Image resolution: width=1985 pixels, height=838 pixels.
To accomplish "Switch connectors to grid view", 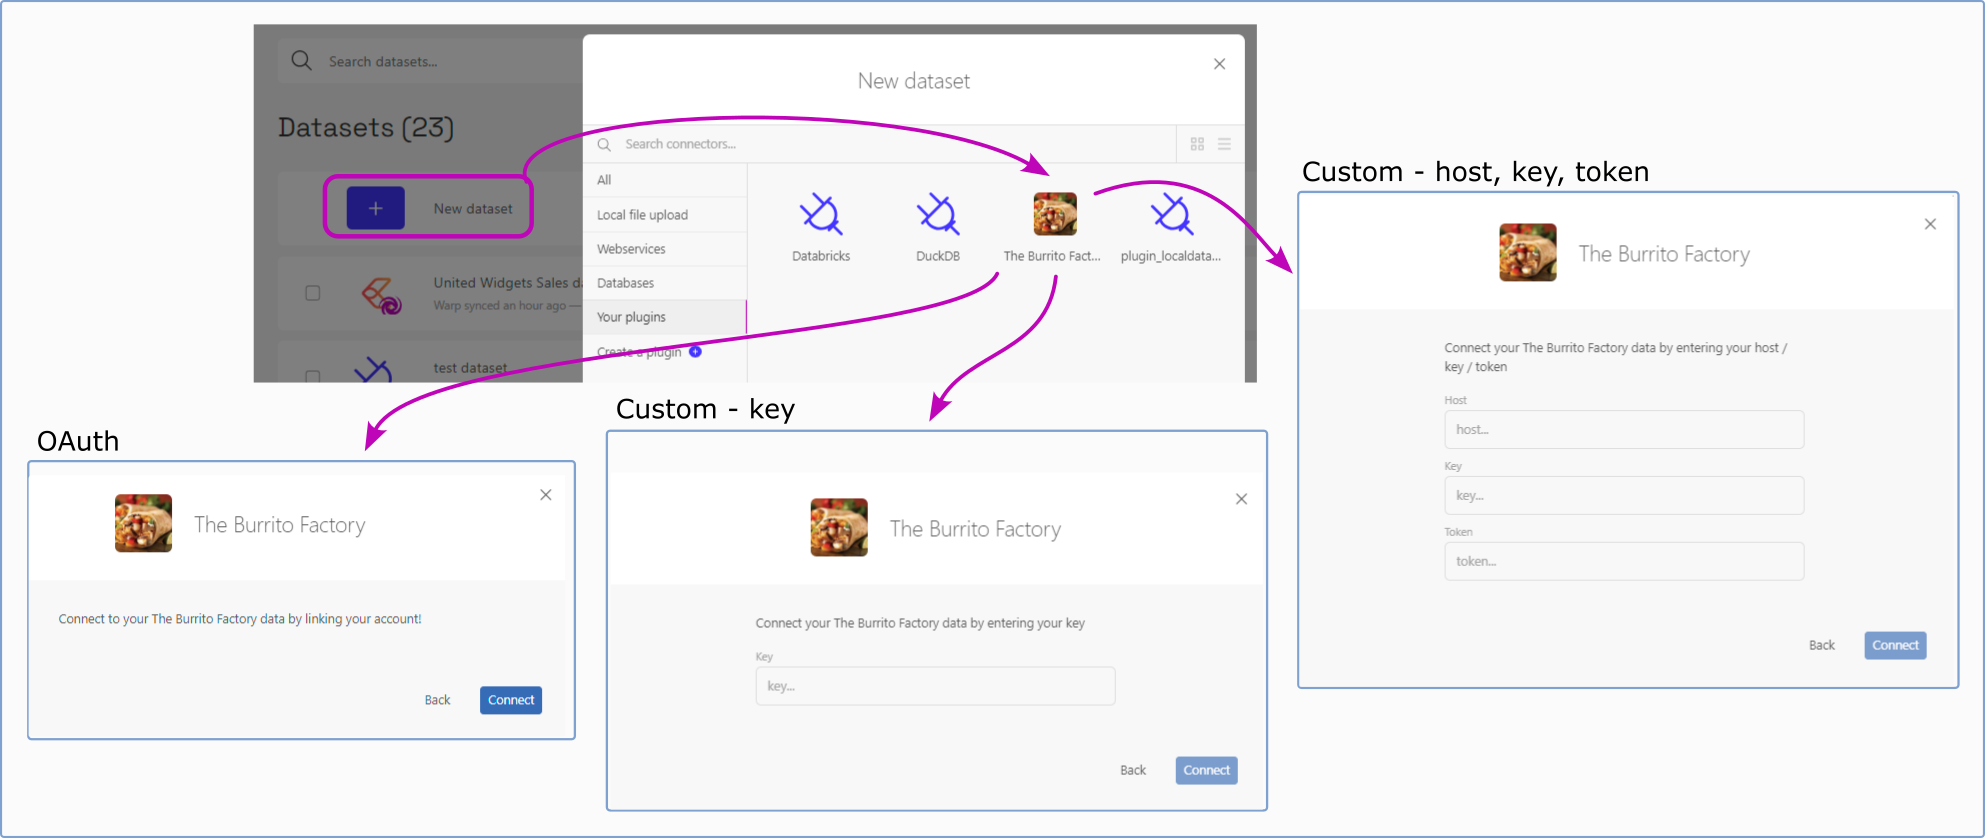I will pyautogui.click(x=1197, y=144).
